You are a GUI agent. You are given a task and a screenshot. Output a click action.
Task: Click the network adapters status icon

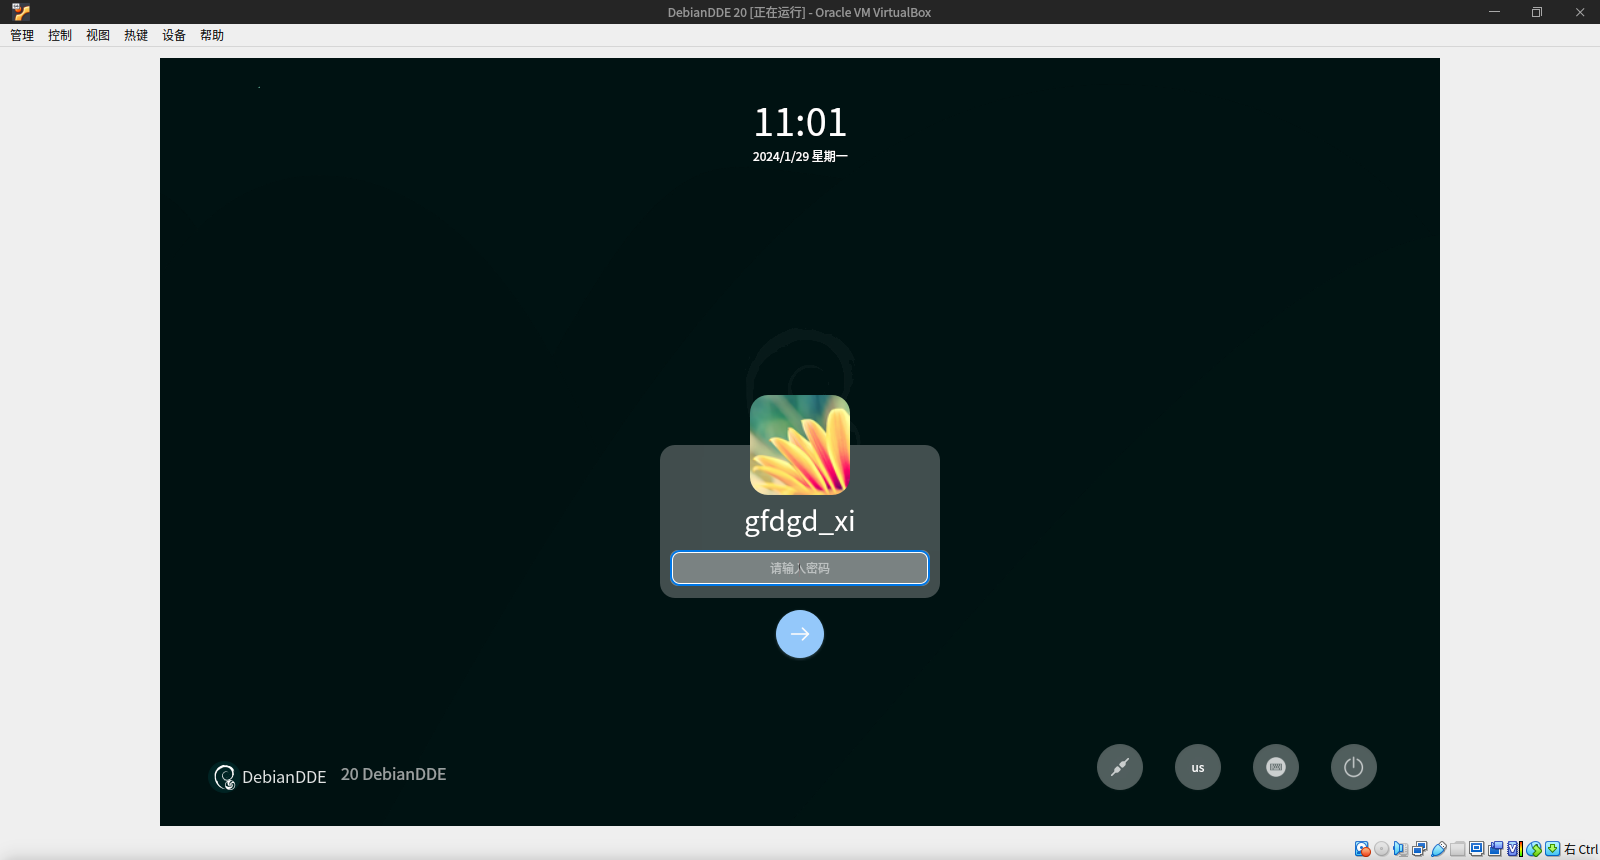coord(1419,849)
